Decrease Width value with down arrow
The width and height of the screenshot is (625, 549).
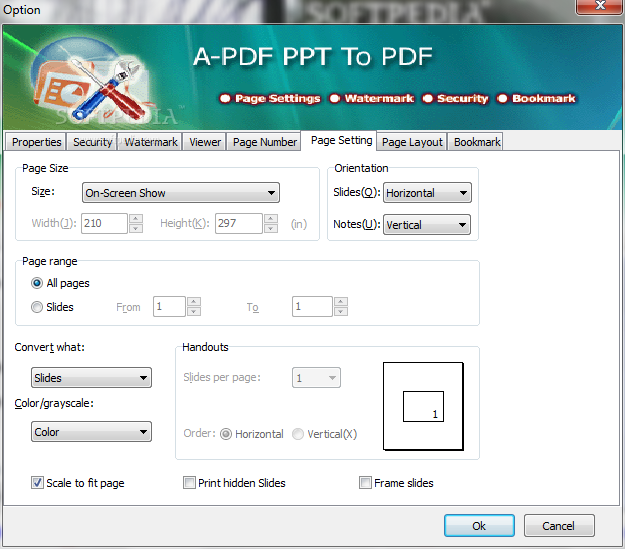[x=136, y=228]
